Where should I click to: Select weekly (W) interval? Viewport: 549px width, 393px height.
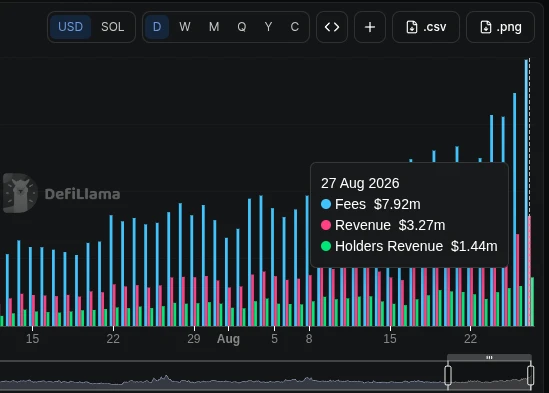[185, 27]
